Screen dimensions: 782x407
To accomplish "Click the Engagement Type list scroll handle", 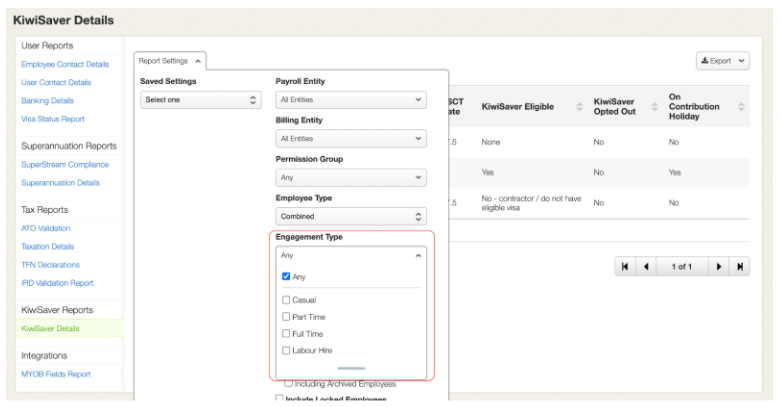I will [351, 369].
